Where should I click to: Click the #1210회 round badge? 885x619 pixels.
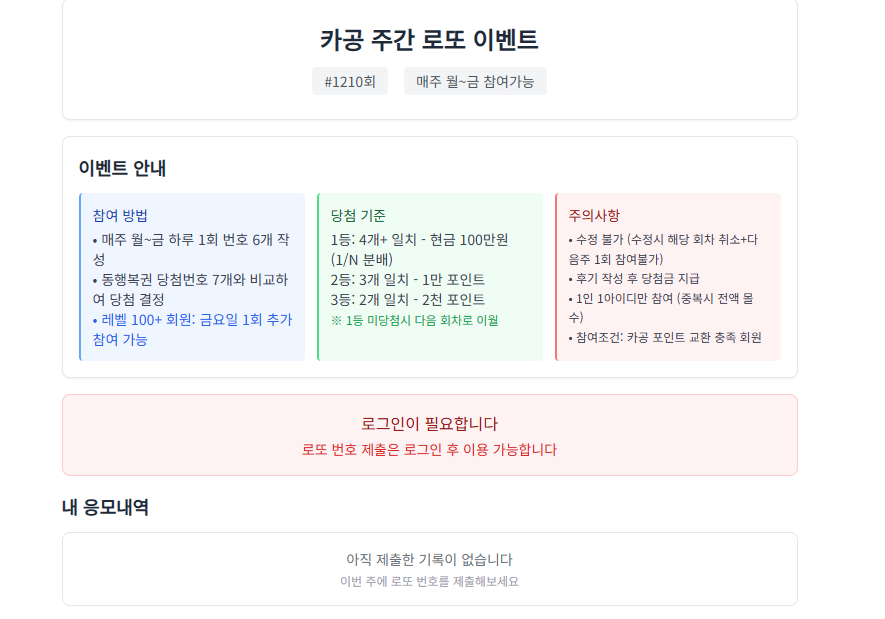[349, 81]
